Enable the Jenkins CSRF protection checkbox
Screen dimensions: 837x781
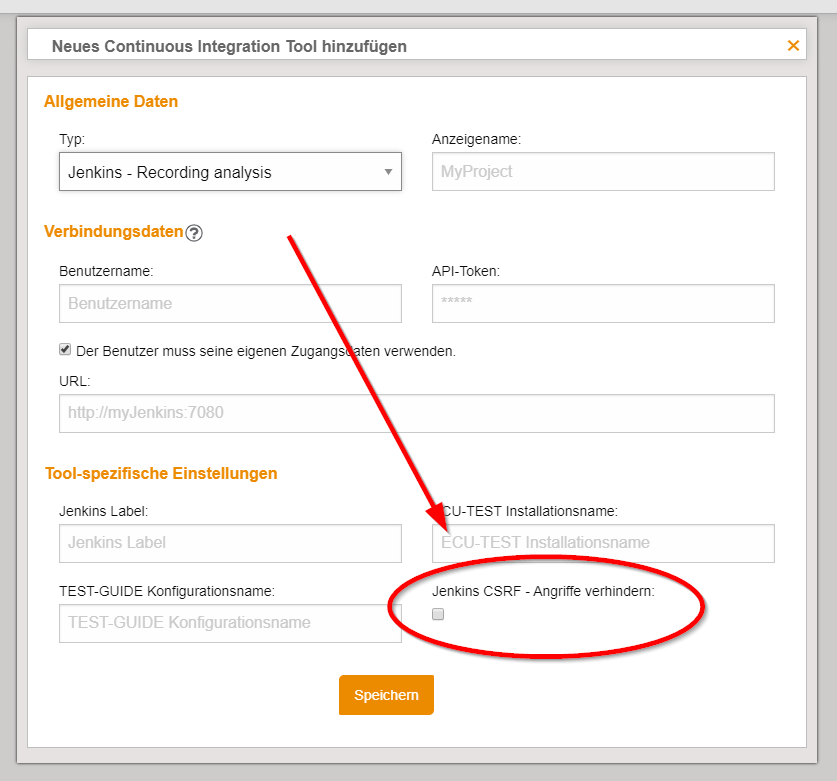pyautogui.click(x=438, y=615)
